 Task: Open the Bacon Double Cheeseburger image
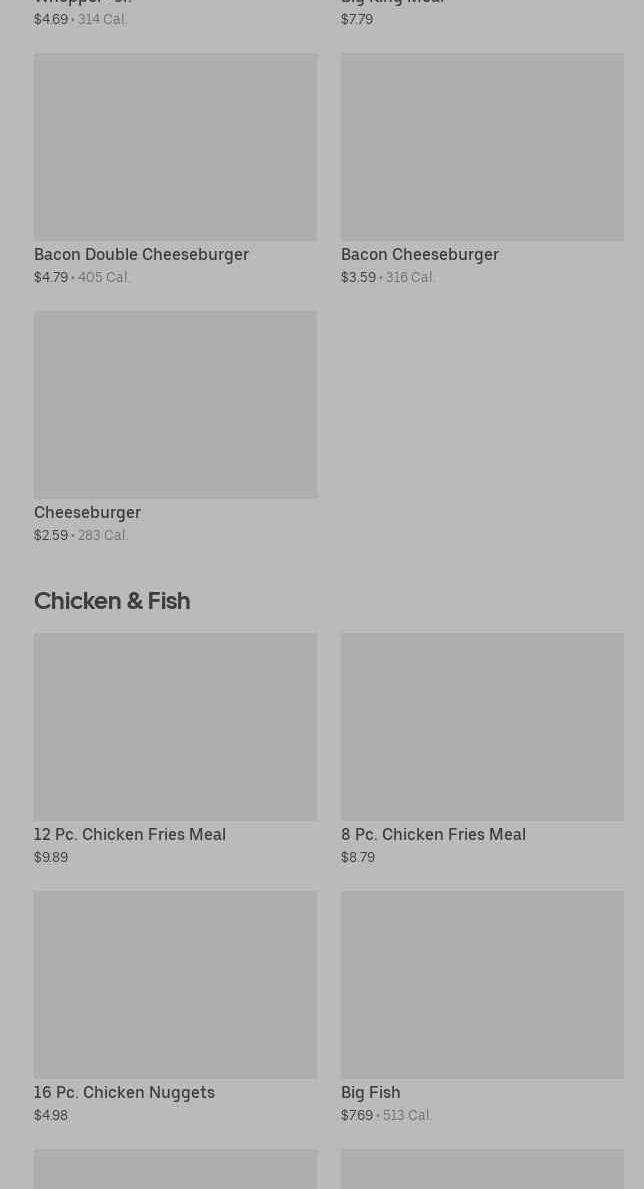pyautogui.click(x=175, y=147)
